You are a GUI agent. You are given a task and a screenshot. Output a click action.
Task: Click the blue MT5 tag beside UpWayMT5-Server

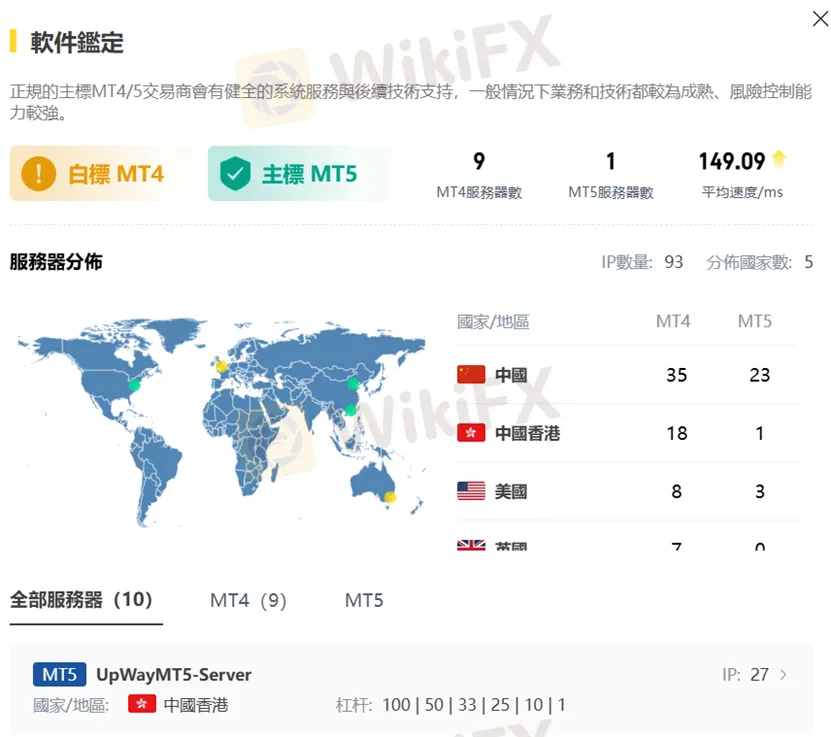click(x=59, y=674)
